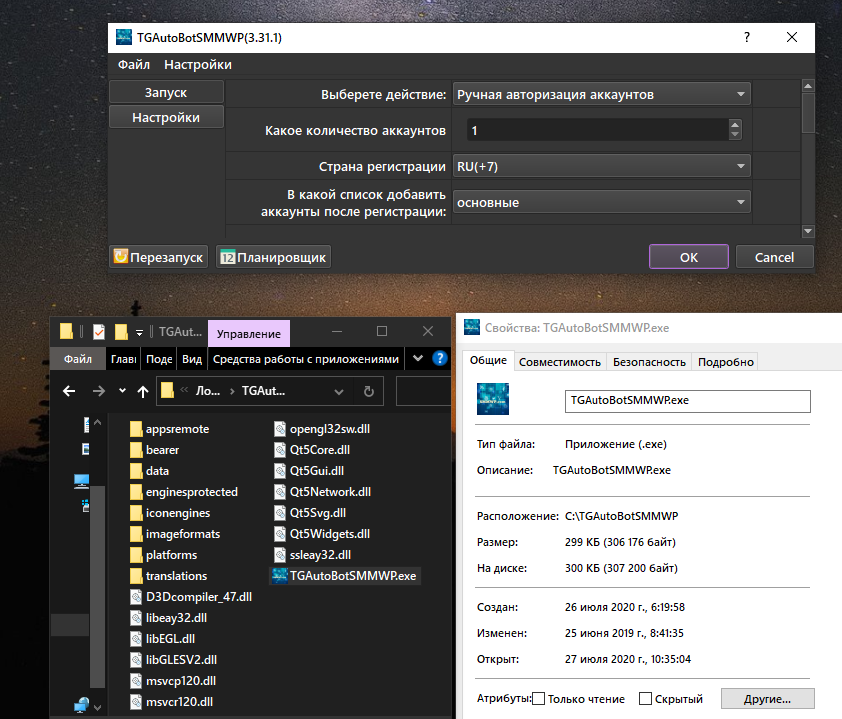Click the blue Explorer help icon
This screenshot has width=842, height=719.
(440, 358)
